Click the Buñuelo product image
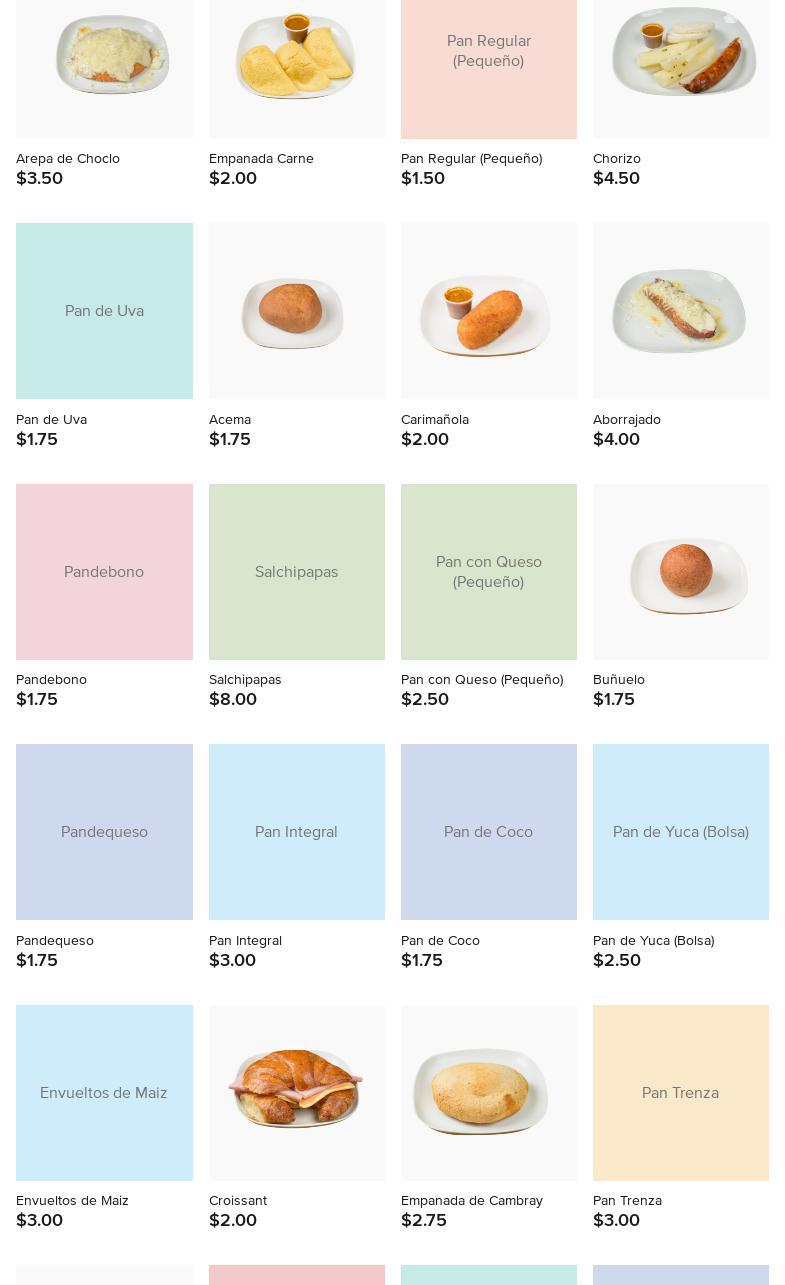 pos(680,572)
